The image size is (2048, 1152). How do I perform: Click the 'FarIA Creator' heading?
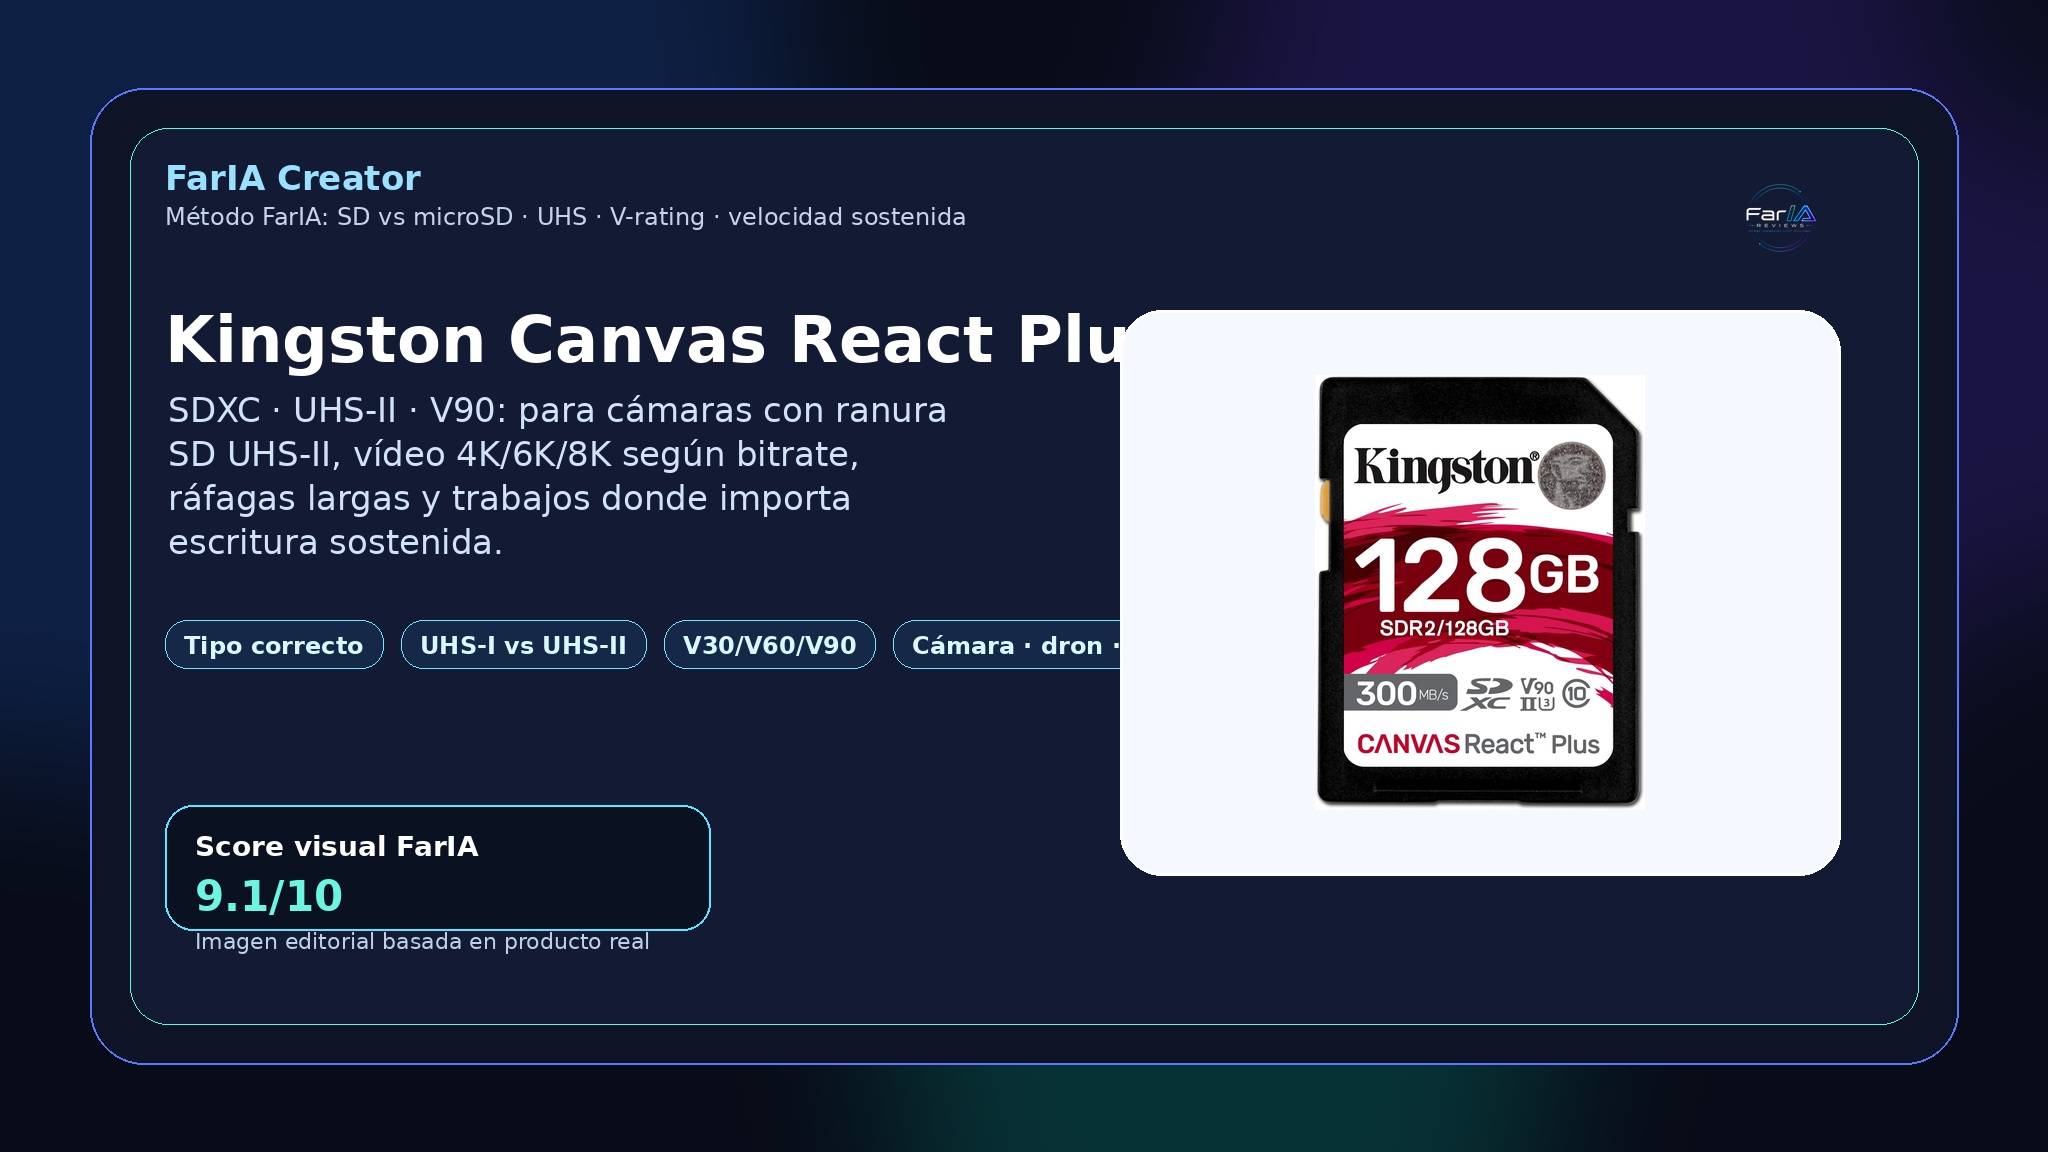(293, 178)
